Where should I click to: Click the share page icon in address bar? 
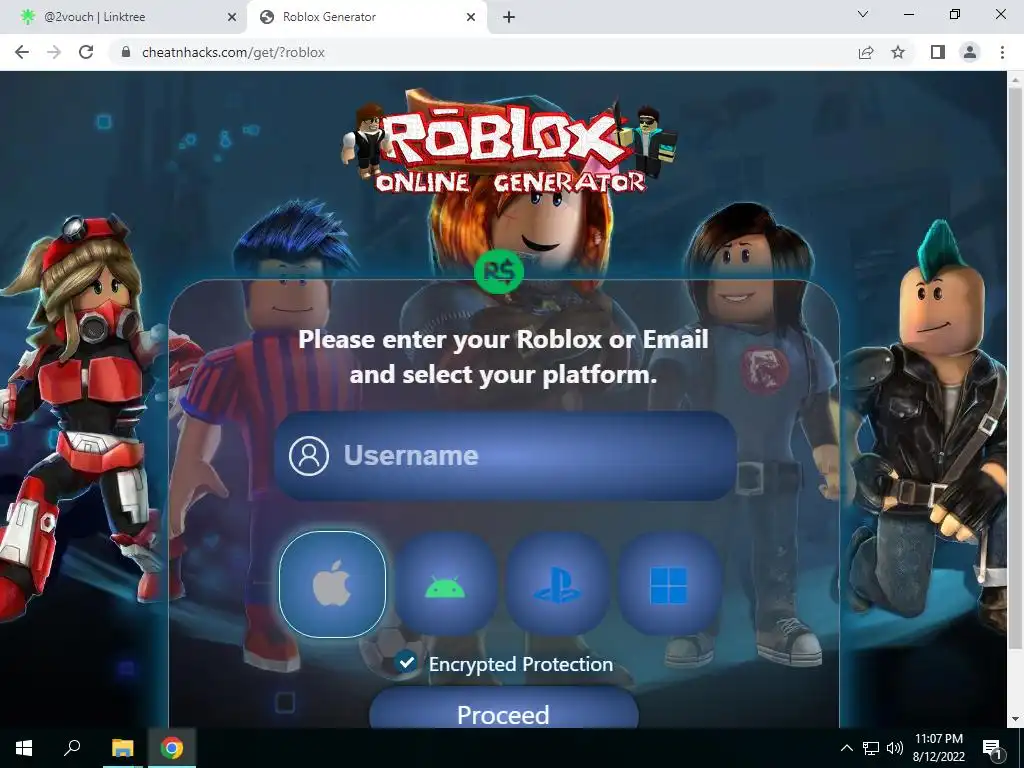[866, 52]
